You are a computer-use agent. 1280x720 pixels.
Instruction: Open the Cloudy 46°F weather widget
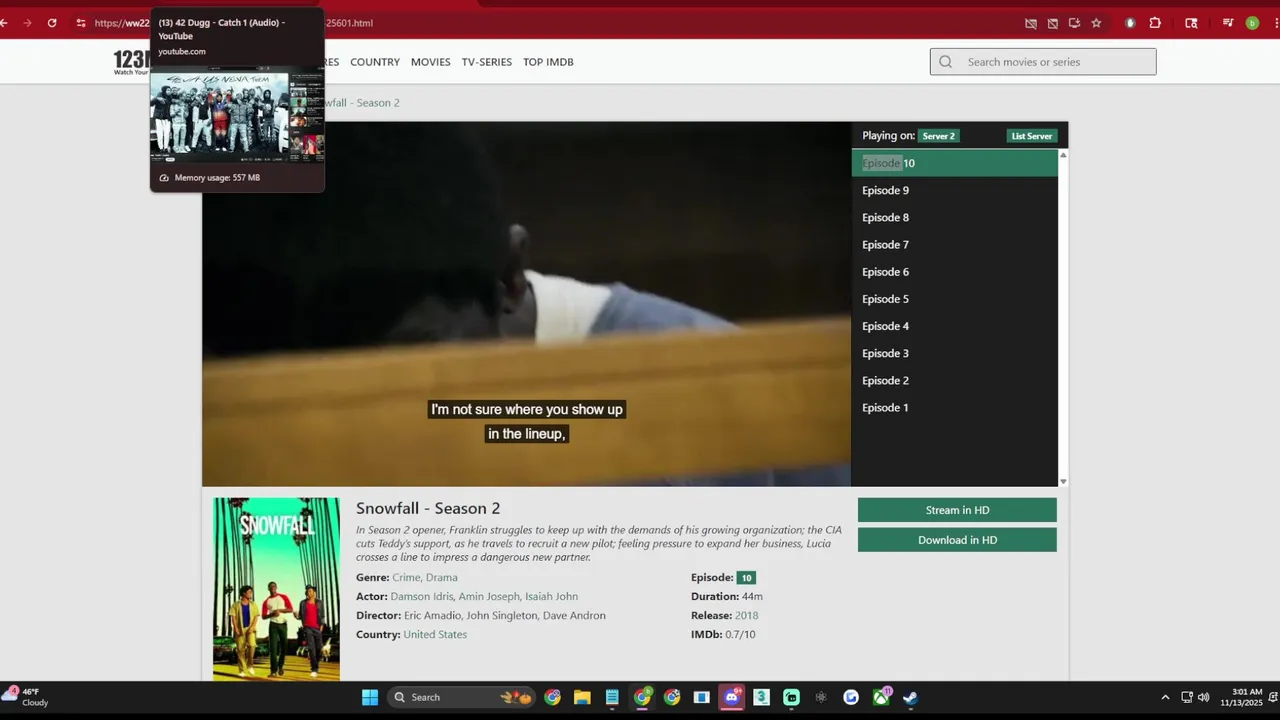[x=27, y=697]
